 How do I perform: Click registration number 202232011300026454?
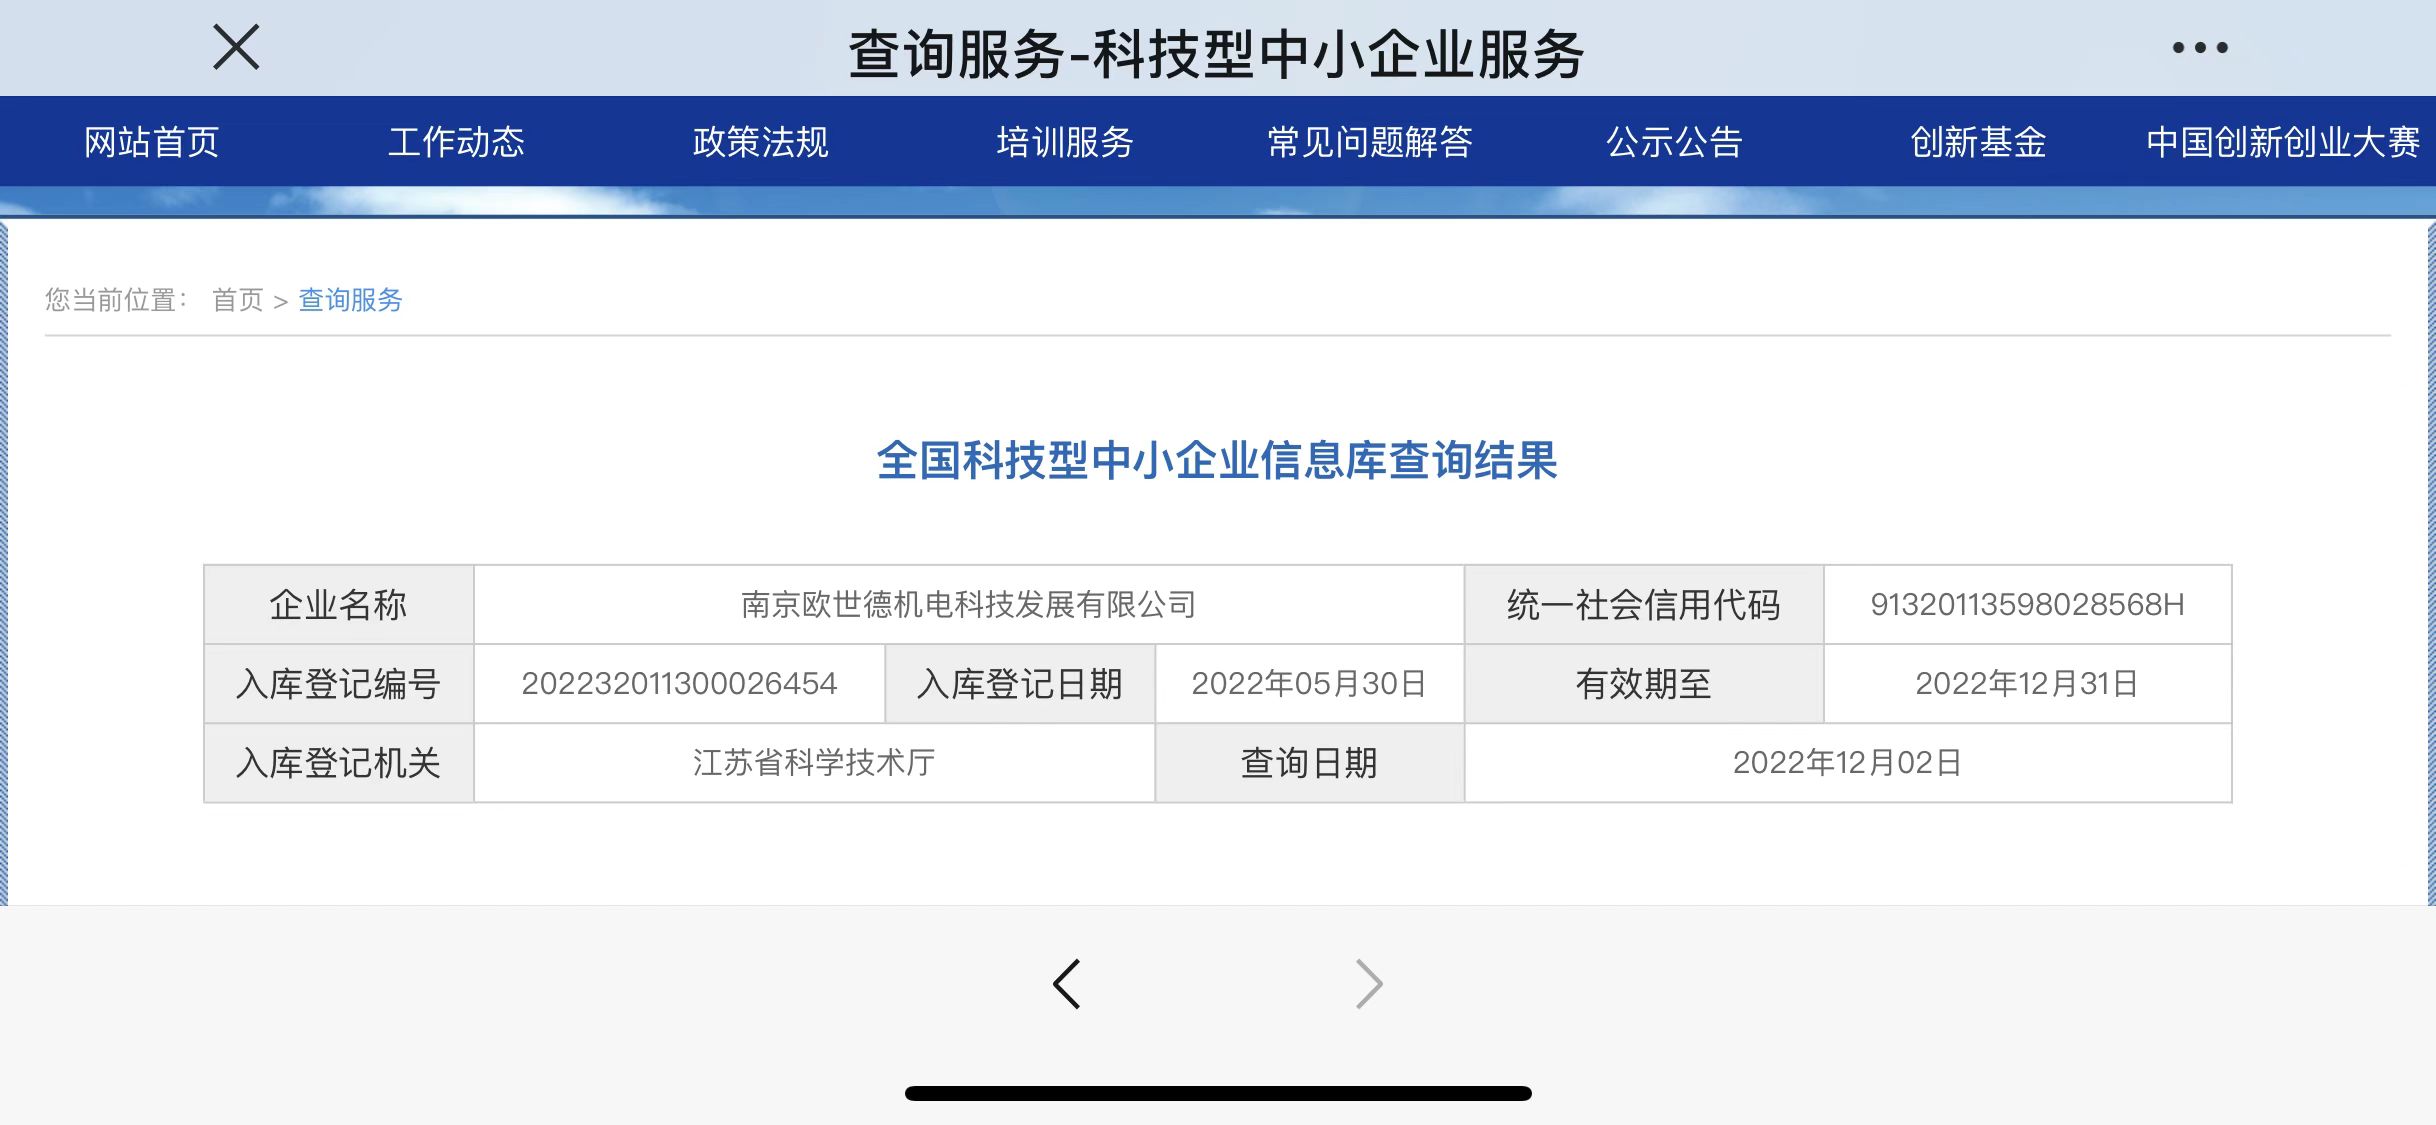[x=679, y=684]
